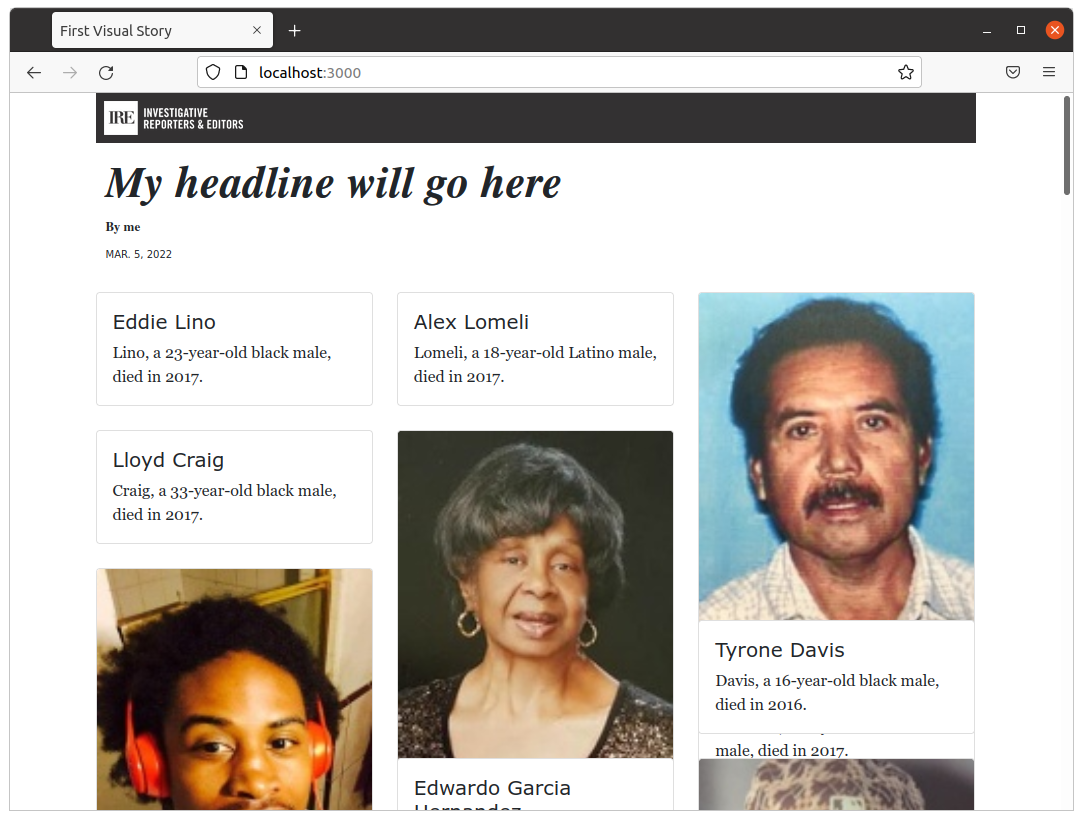This screenshot has width=1083, height=820.
Task: Open the photo of the mustached man
Action: click(836, 457)
